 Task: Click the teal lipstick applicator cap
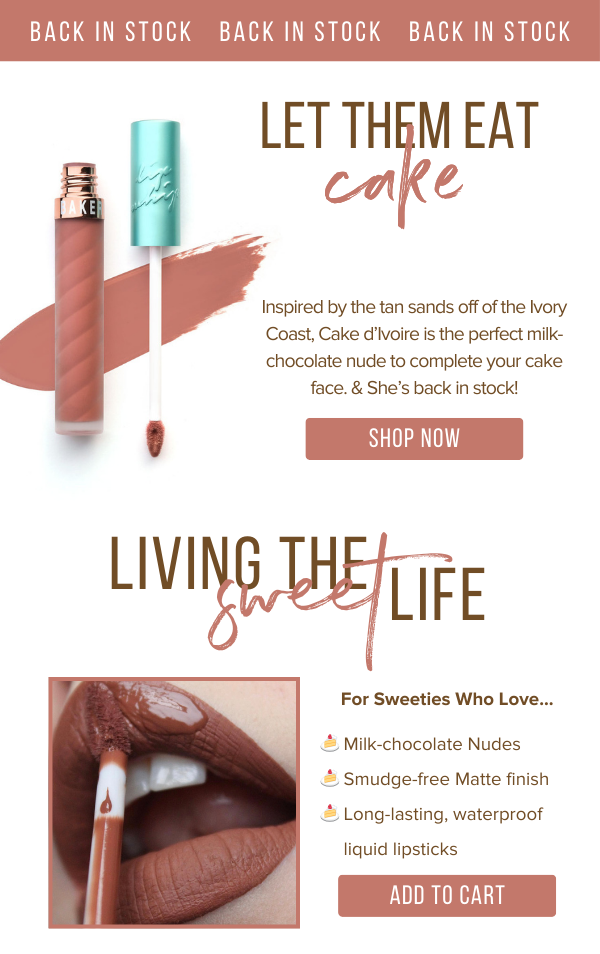[x=156, y=183]
